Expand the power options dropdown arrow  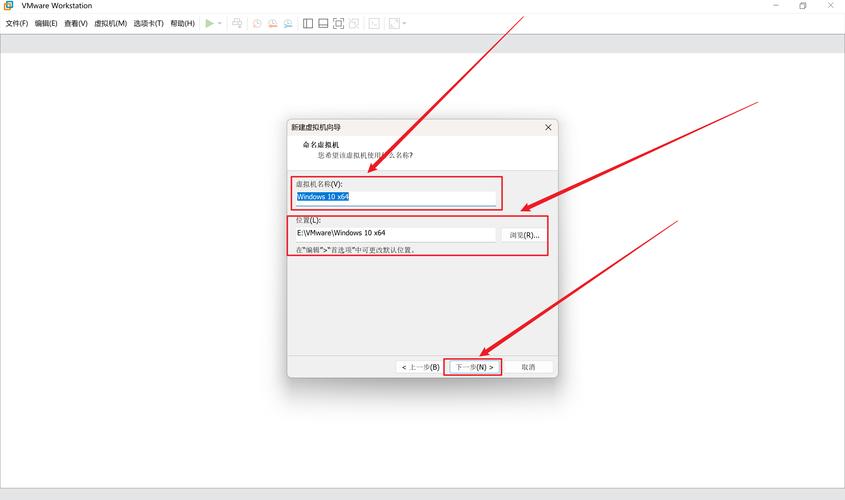coord(221,23)
